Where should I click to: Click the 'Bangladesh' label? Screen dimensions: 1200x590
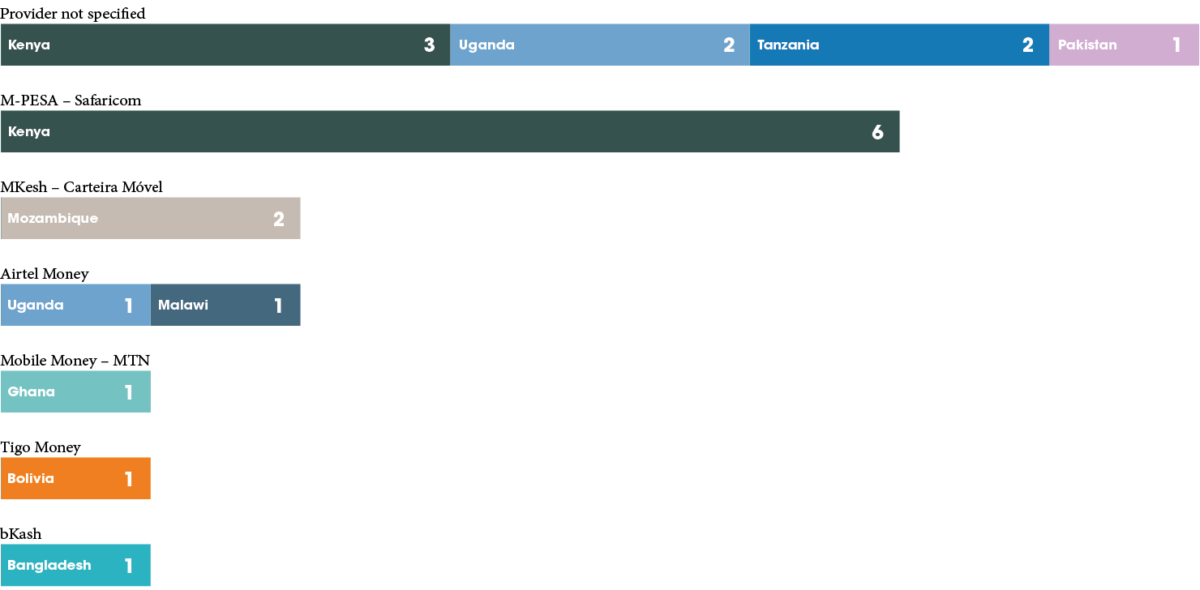point(49,565)
